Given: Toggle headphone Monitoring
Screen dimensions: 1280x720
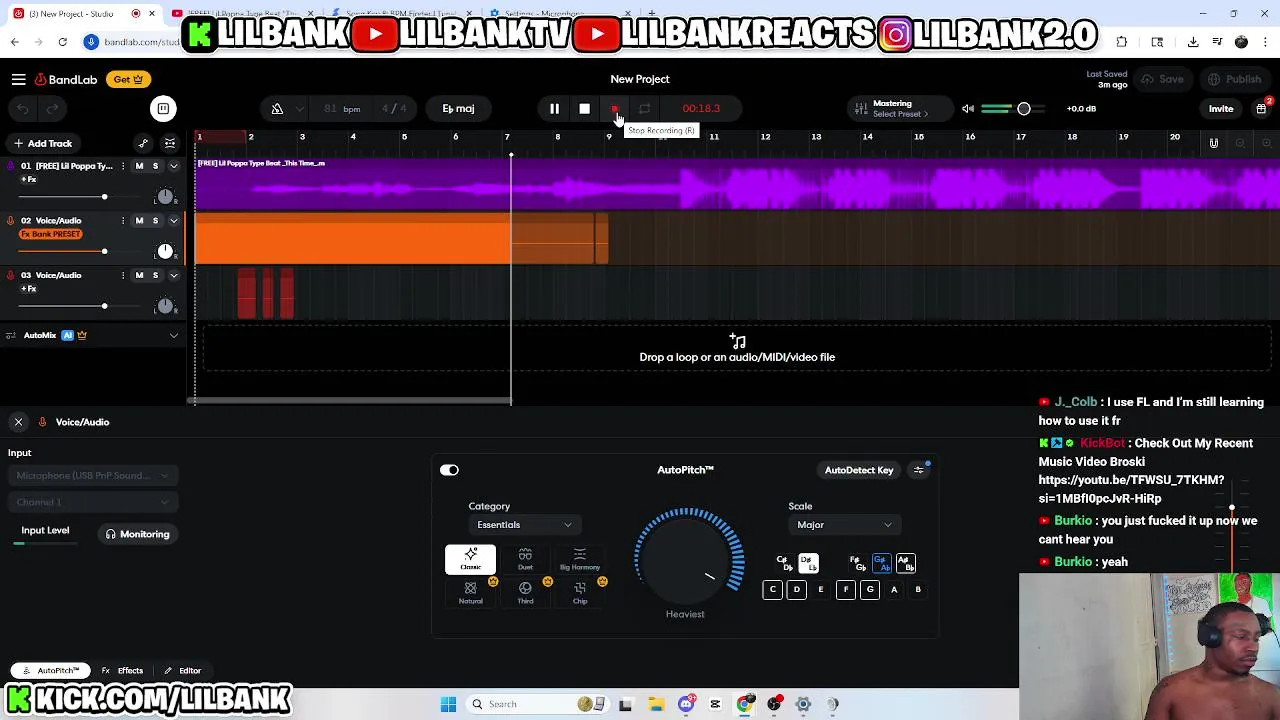Looking at the screenshot, I should pyautogui.click(x=137, y=534).
